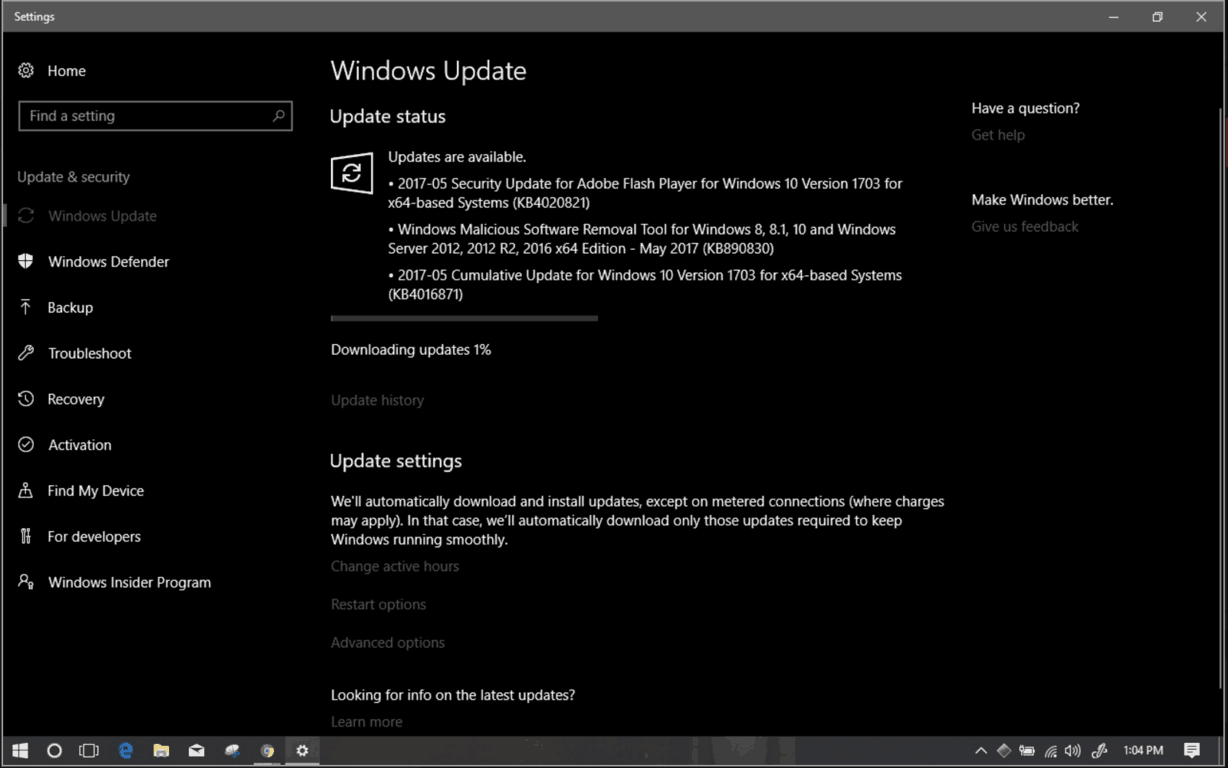The width and height of the screenshot is (1228, 768).
Task: Click the Windows Insider Program person icon
Action: point(26,582)
